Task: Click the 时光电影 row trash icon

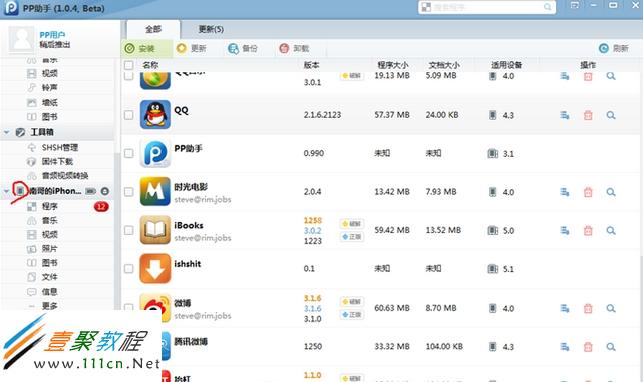Action: pos(588,192)
